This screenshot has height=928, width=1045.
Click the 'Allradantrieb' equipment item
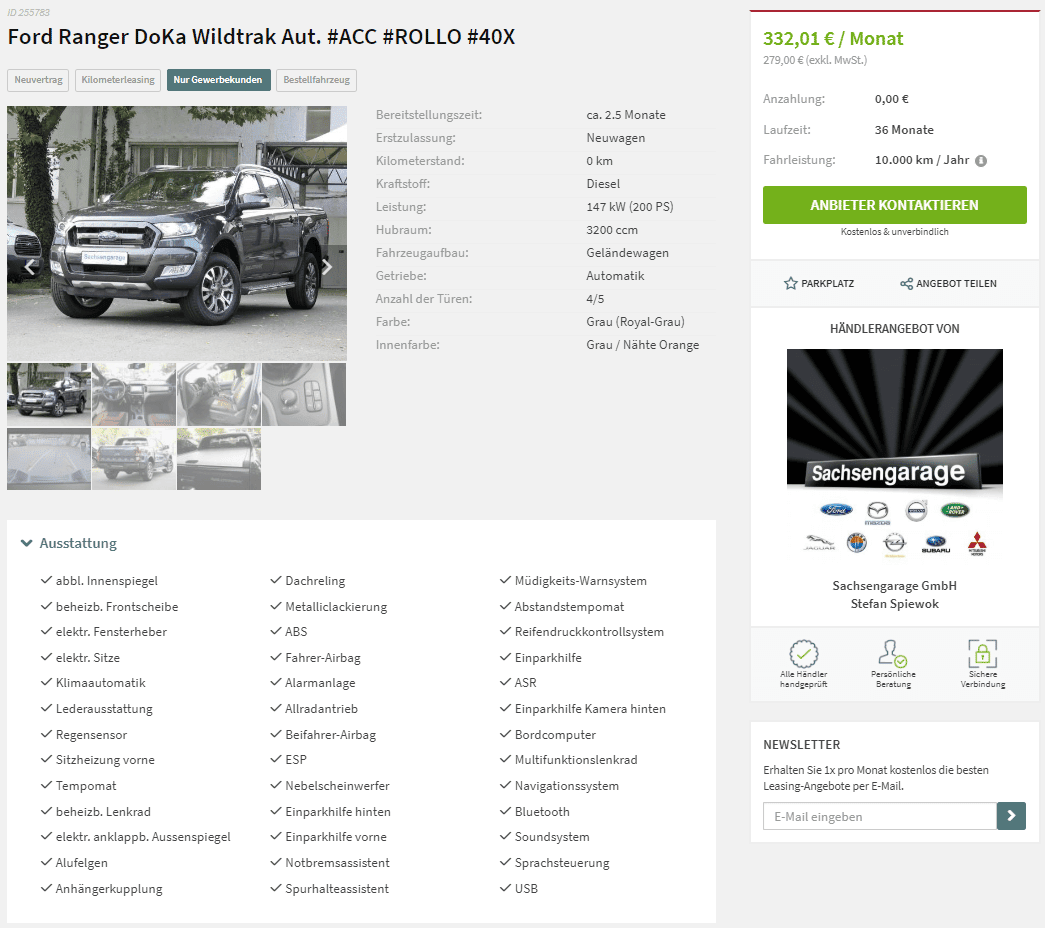[321, 709]
